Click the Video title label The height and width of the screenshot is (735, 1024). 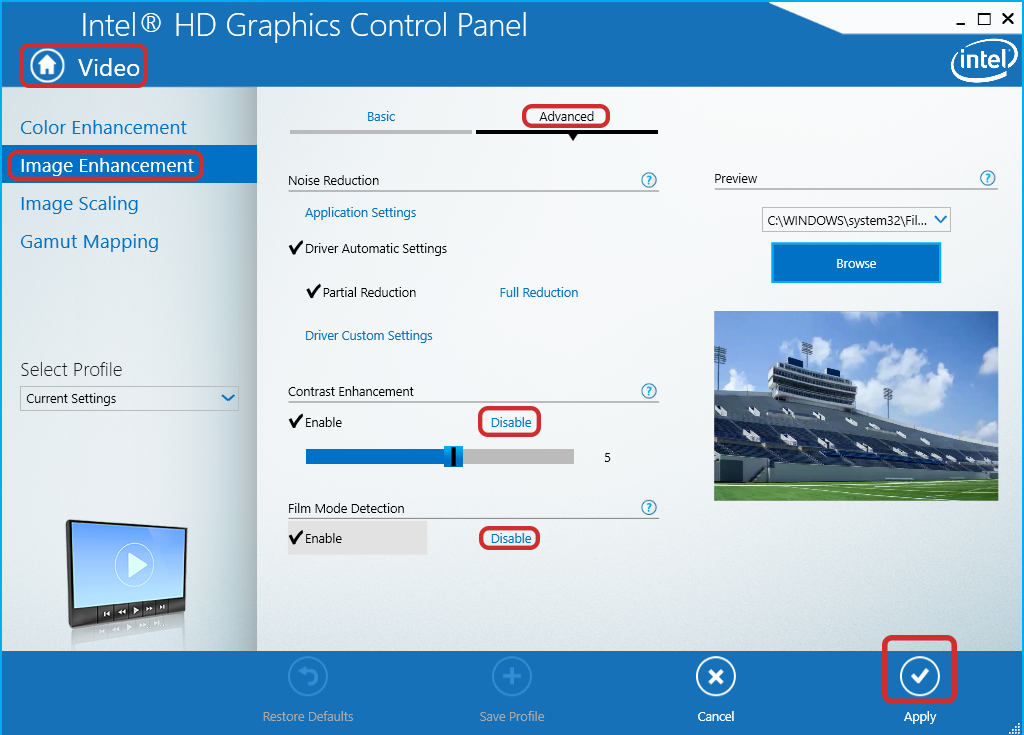tap(108, 67)
